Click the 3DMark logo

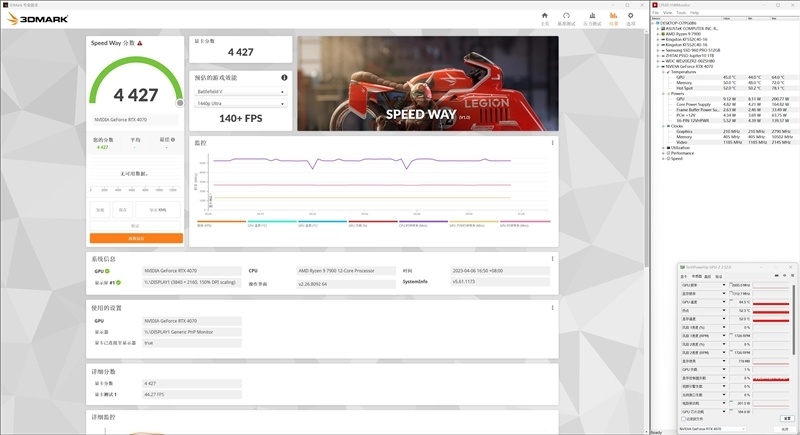pyautogui.click(x=37, y=19)
